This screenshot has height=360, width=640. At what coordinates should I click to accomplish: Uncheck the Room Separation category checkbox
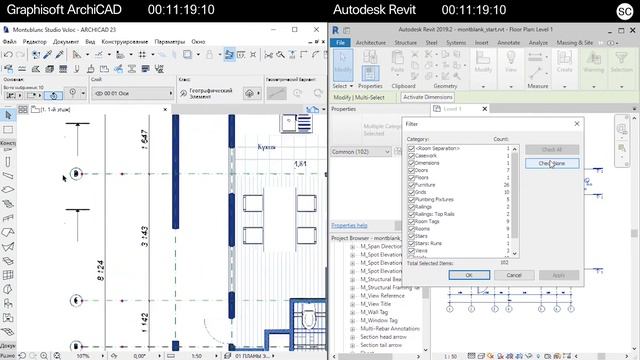[411, 149]
